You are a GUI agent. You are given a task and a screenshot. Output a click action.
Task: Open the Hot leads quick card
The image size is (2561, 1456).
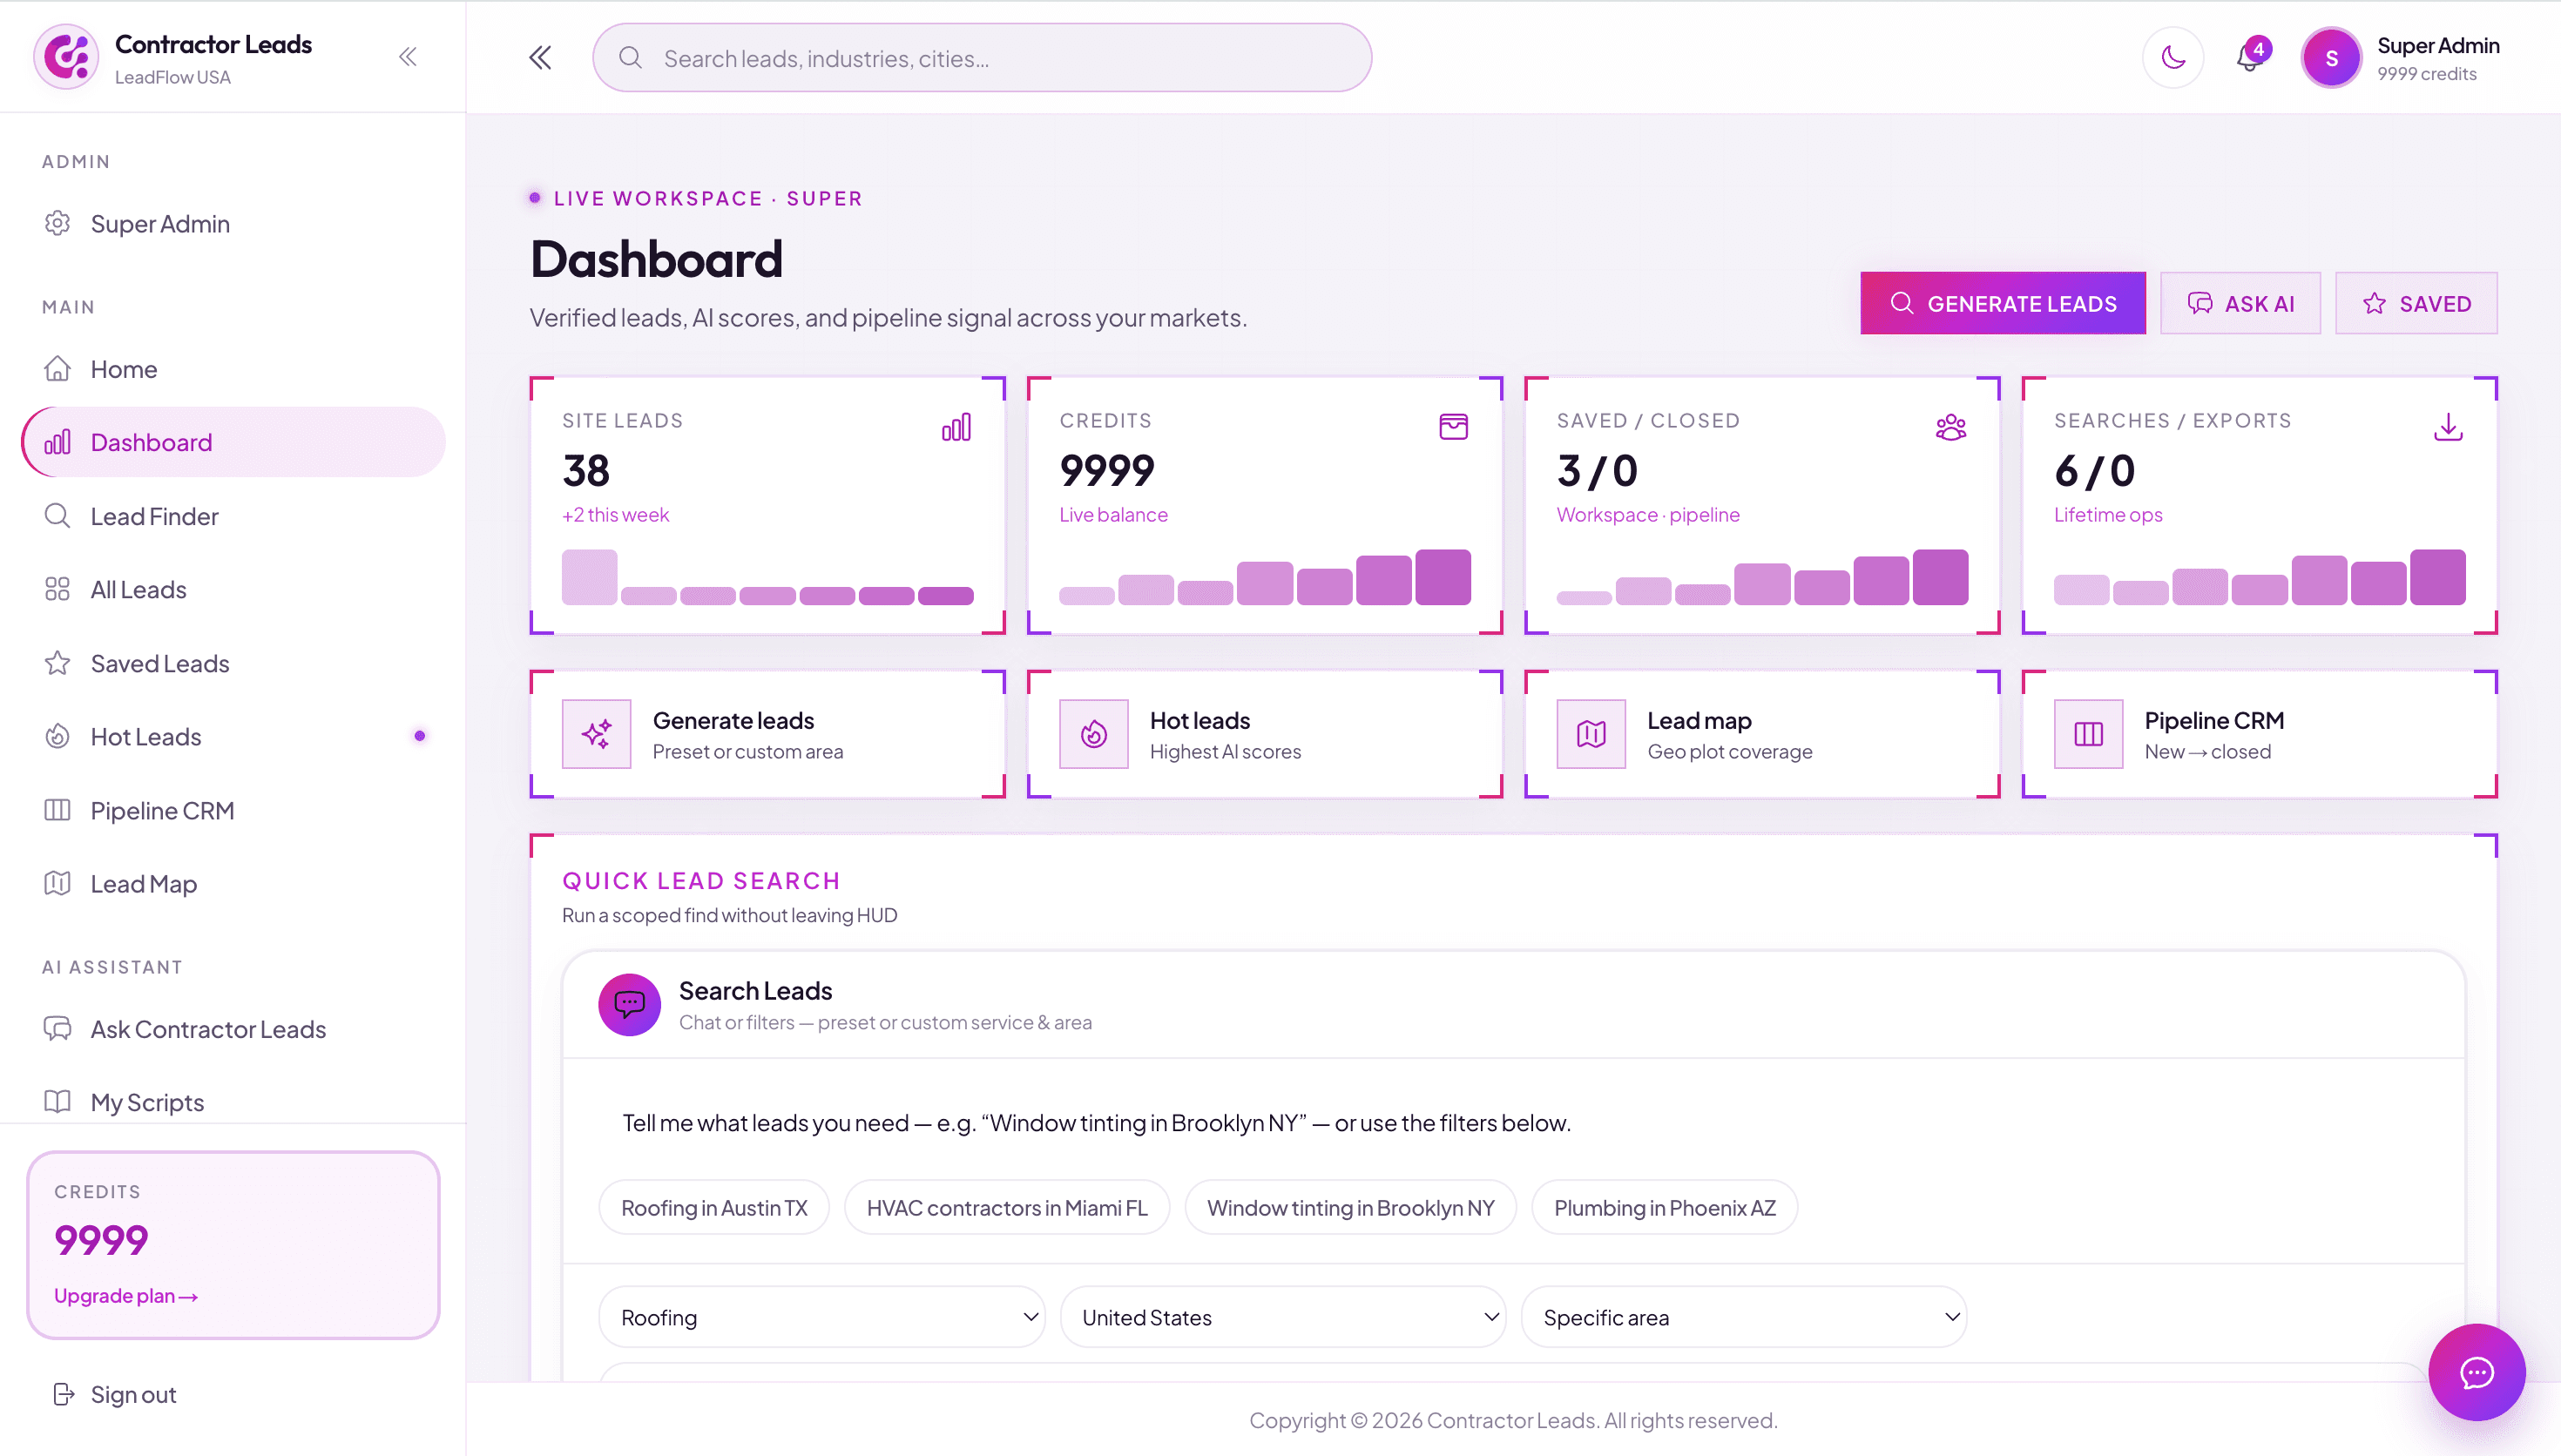click(x=1264, y=734)
